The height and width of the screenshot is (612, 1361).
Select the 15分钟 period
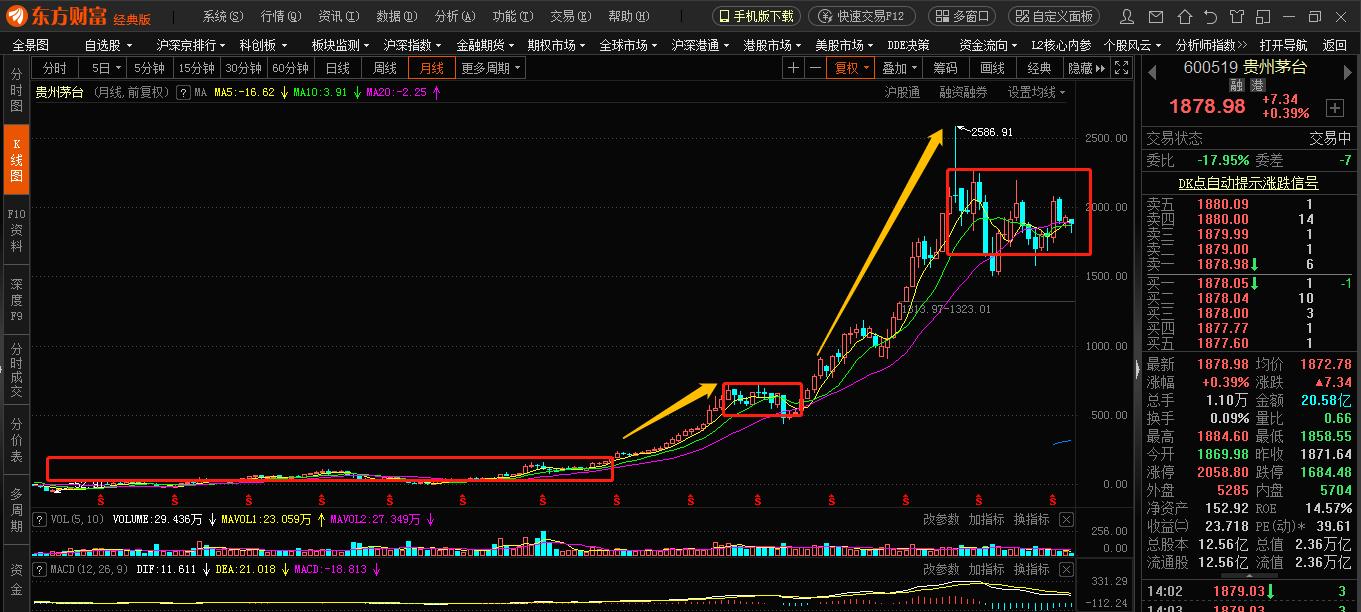[x=196, y=67]
